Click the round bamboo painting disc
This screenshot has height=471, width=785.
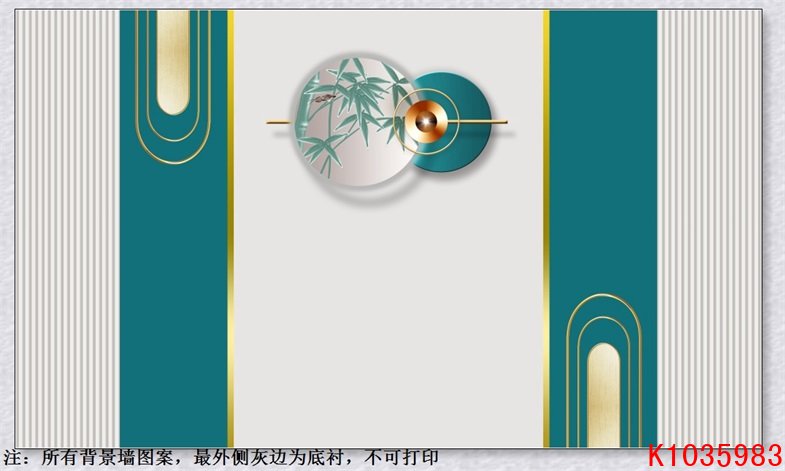click(356, 122)
